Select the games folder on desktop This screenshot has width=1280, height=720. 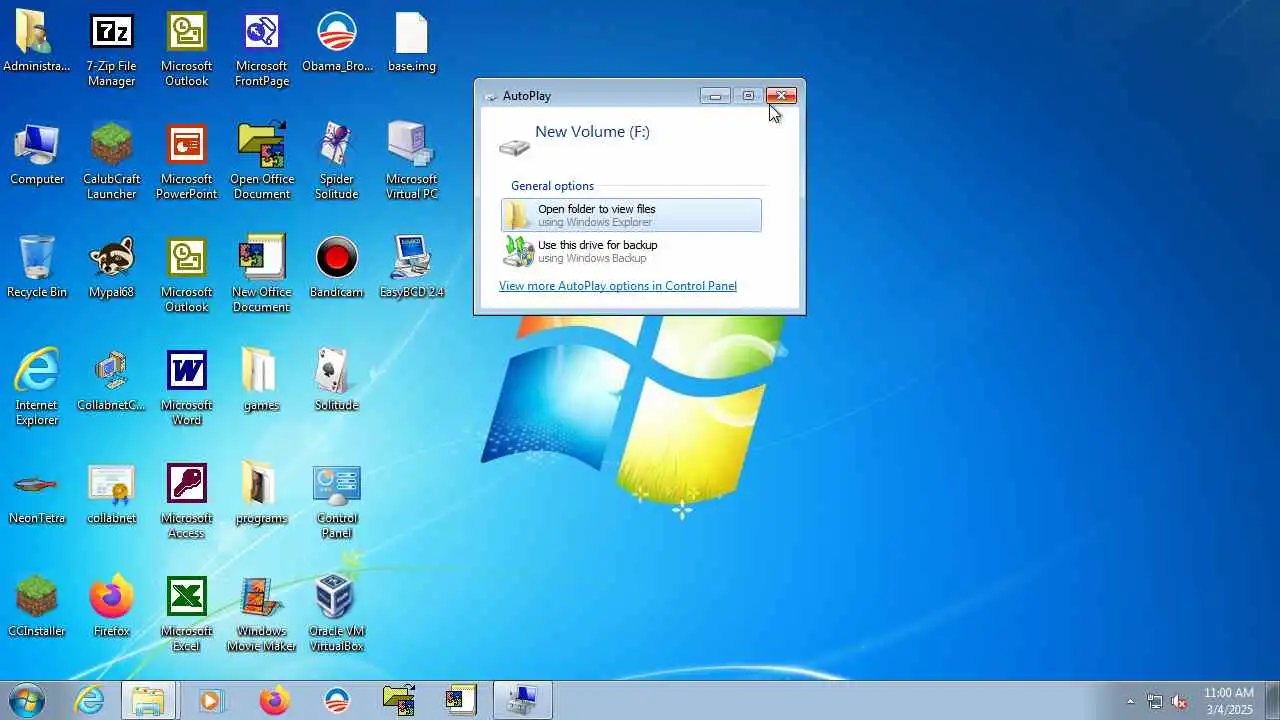tap(262, 381)
